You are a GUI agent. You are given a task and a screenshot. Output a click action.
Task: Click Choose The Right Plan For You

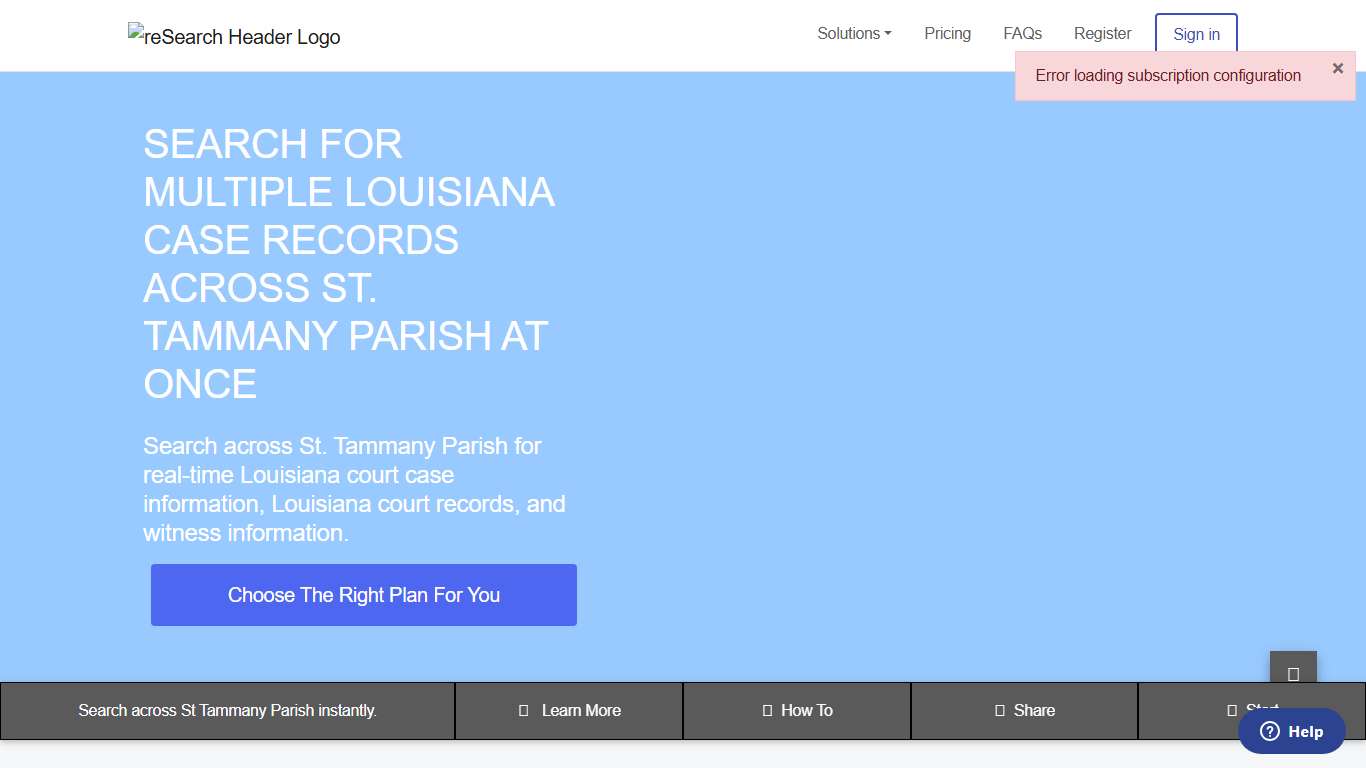coord(363,594)
